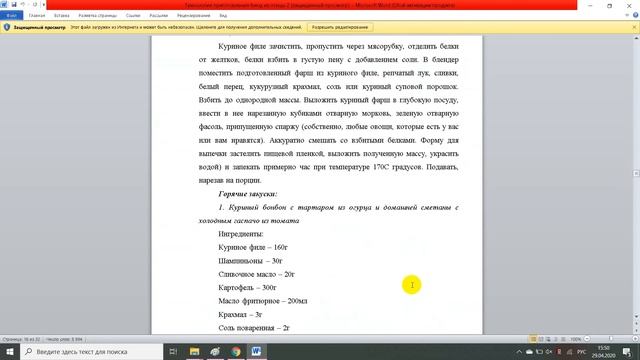
Task: Click the Windows taskbar search box
Action: click(91, 351)
